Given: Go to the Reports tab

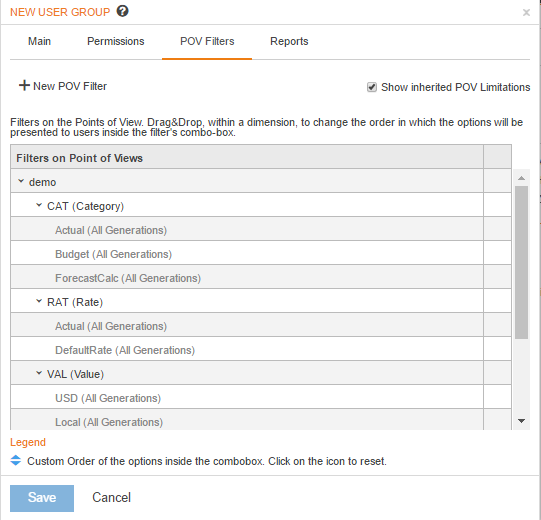Looking at the screenshot, I should 289,41.
